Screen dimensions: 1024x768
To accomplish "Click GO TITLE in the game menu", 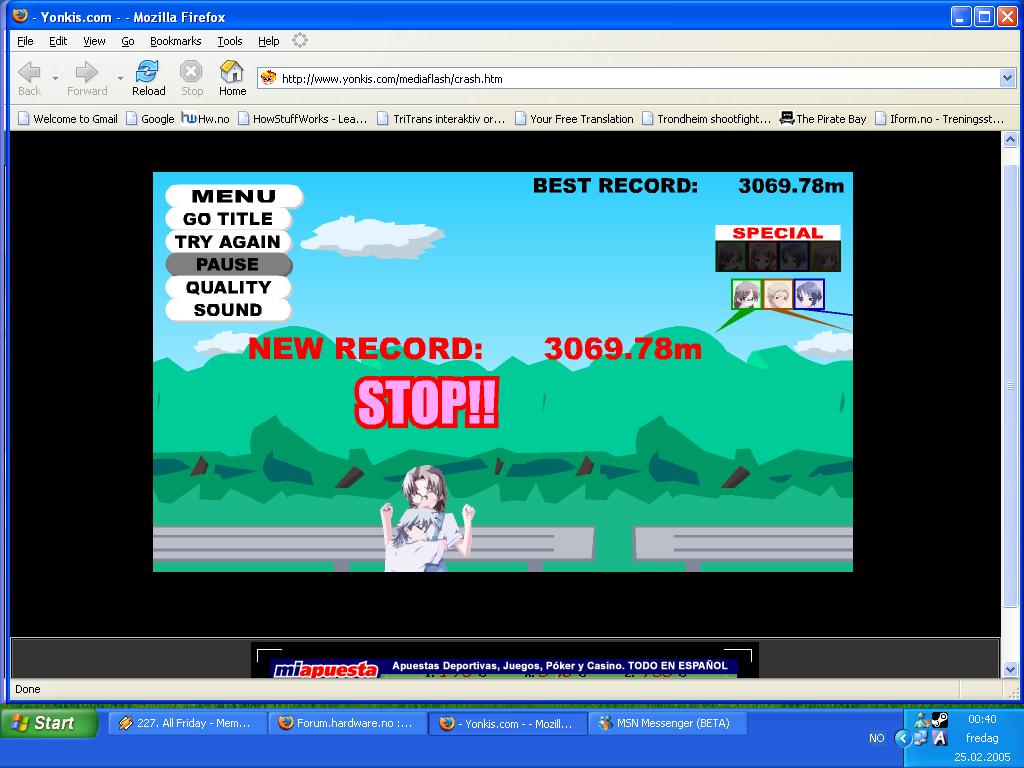I will point(228,219).
